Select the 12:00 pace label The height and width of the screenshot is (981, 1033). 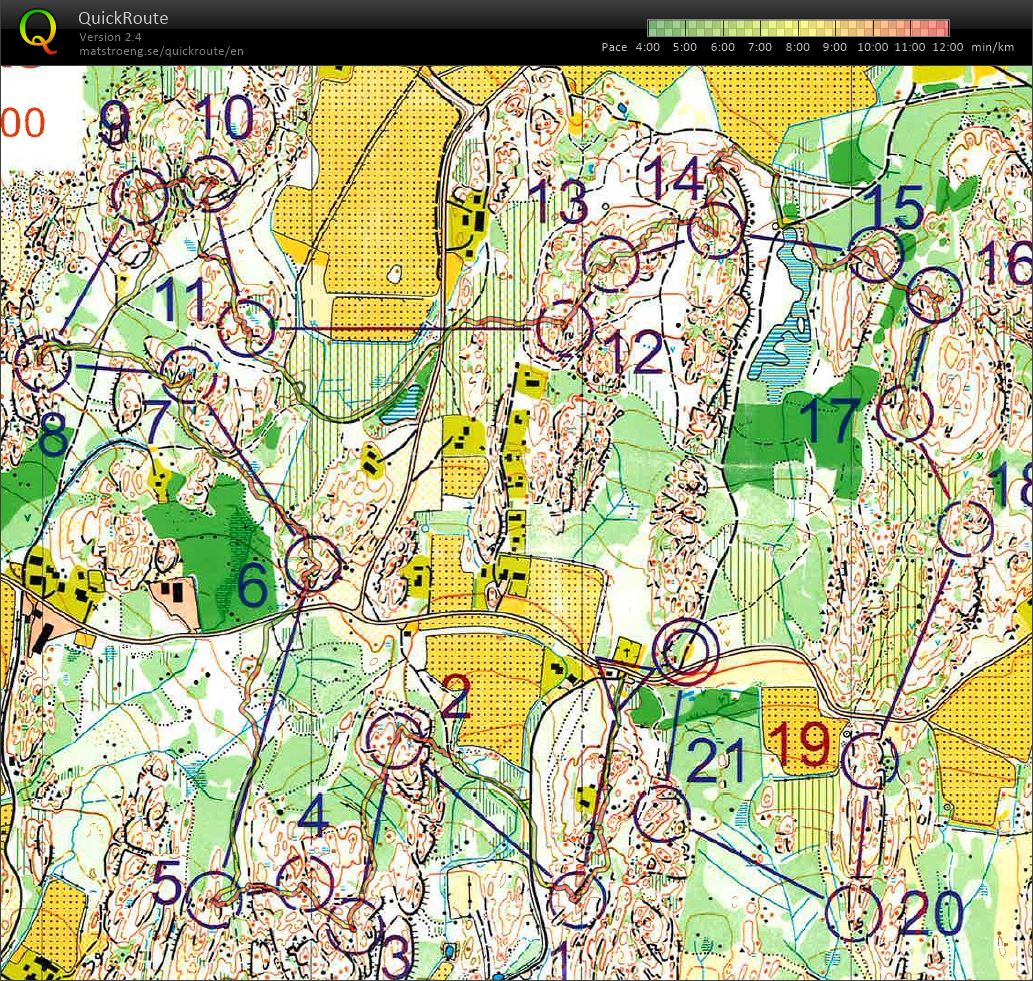pyautogui.click(x=947, y=47)
